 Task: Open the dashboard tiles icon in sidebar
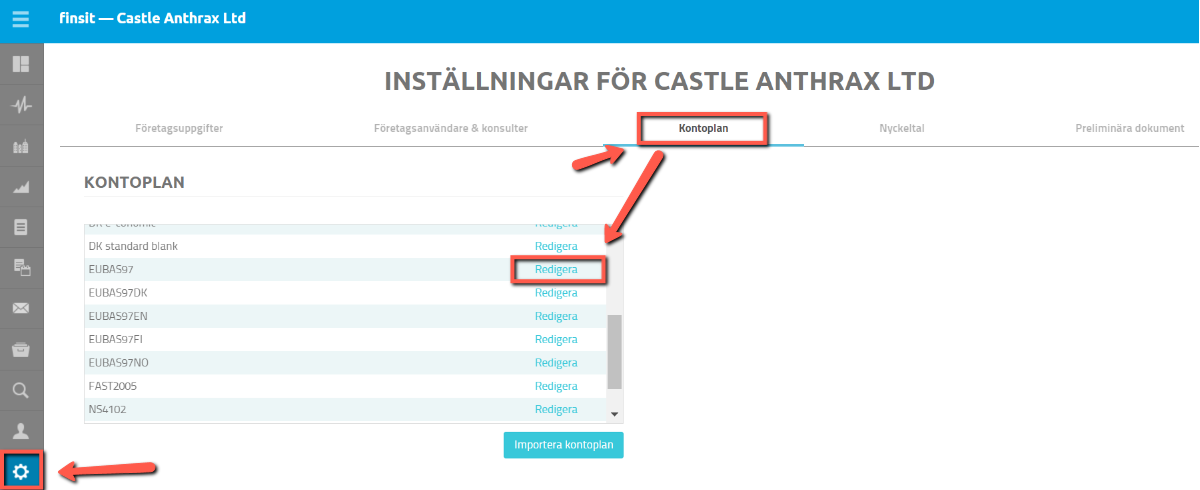pyautogui.click(x=21, y=64)
